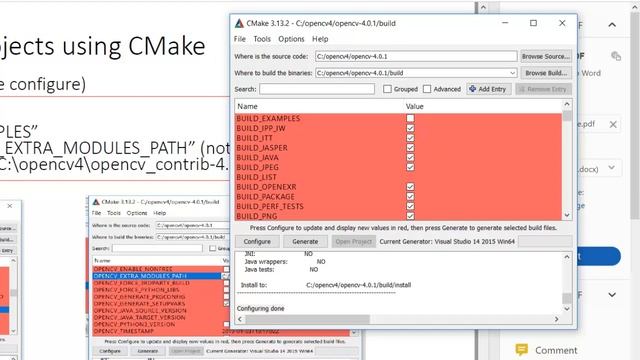Select the BUILD_JASPER row name
This screenshot has height=360, width=640.
[262, 148]
